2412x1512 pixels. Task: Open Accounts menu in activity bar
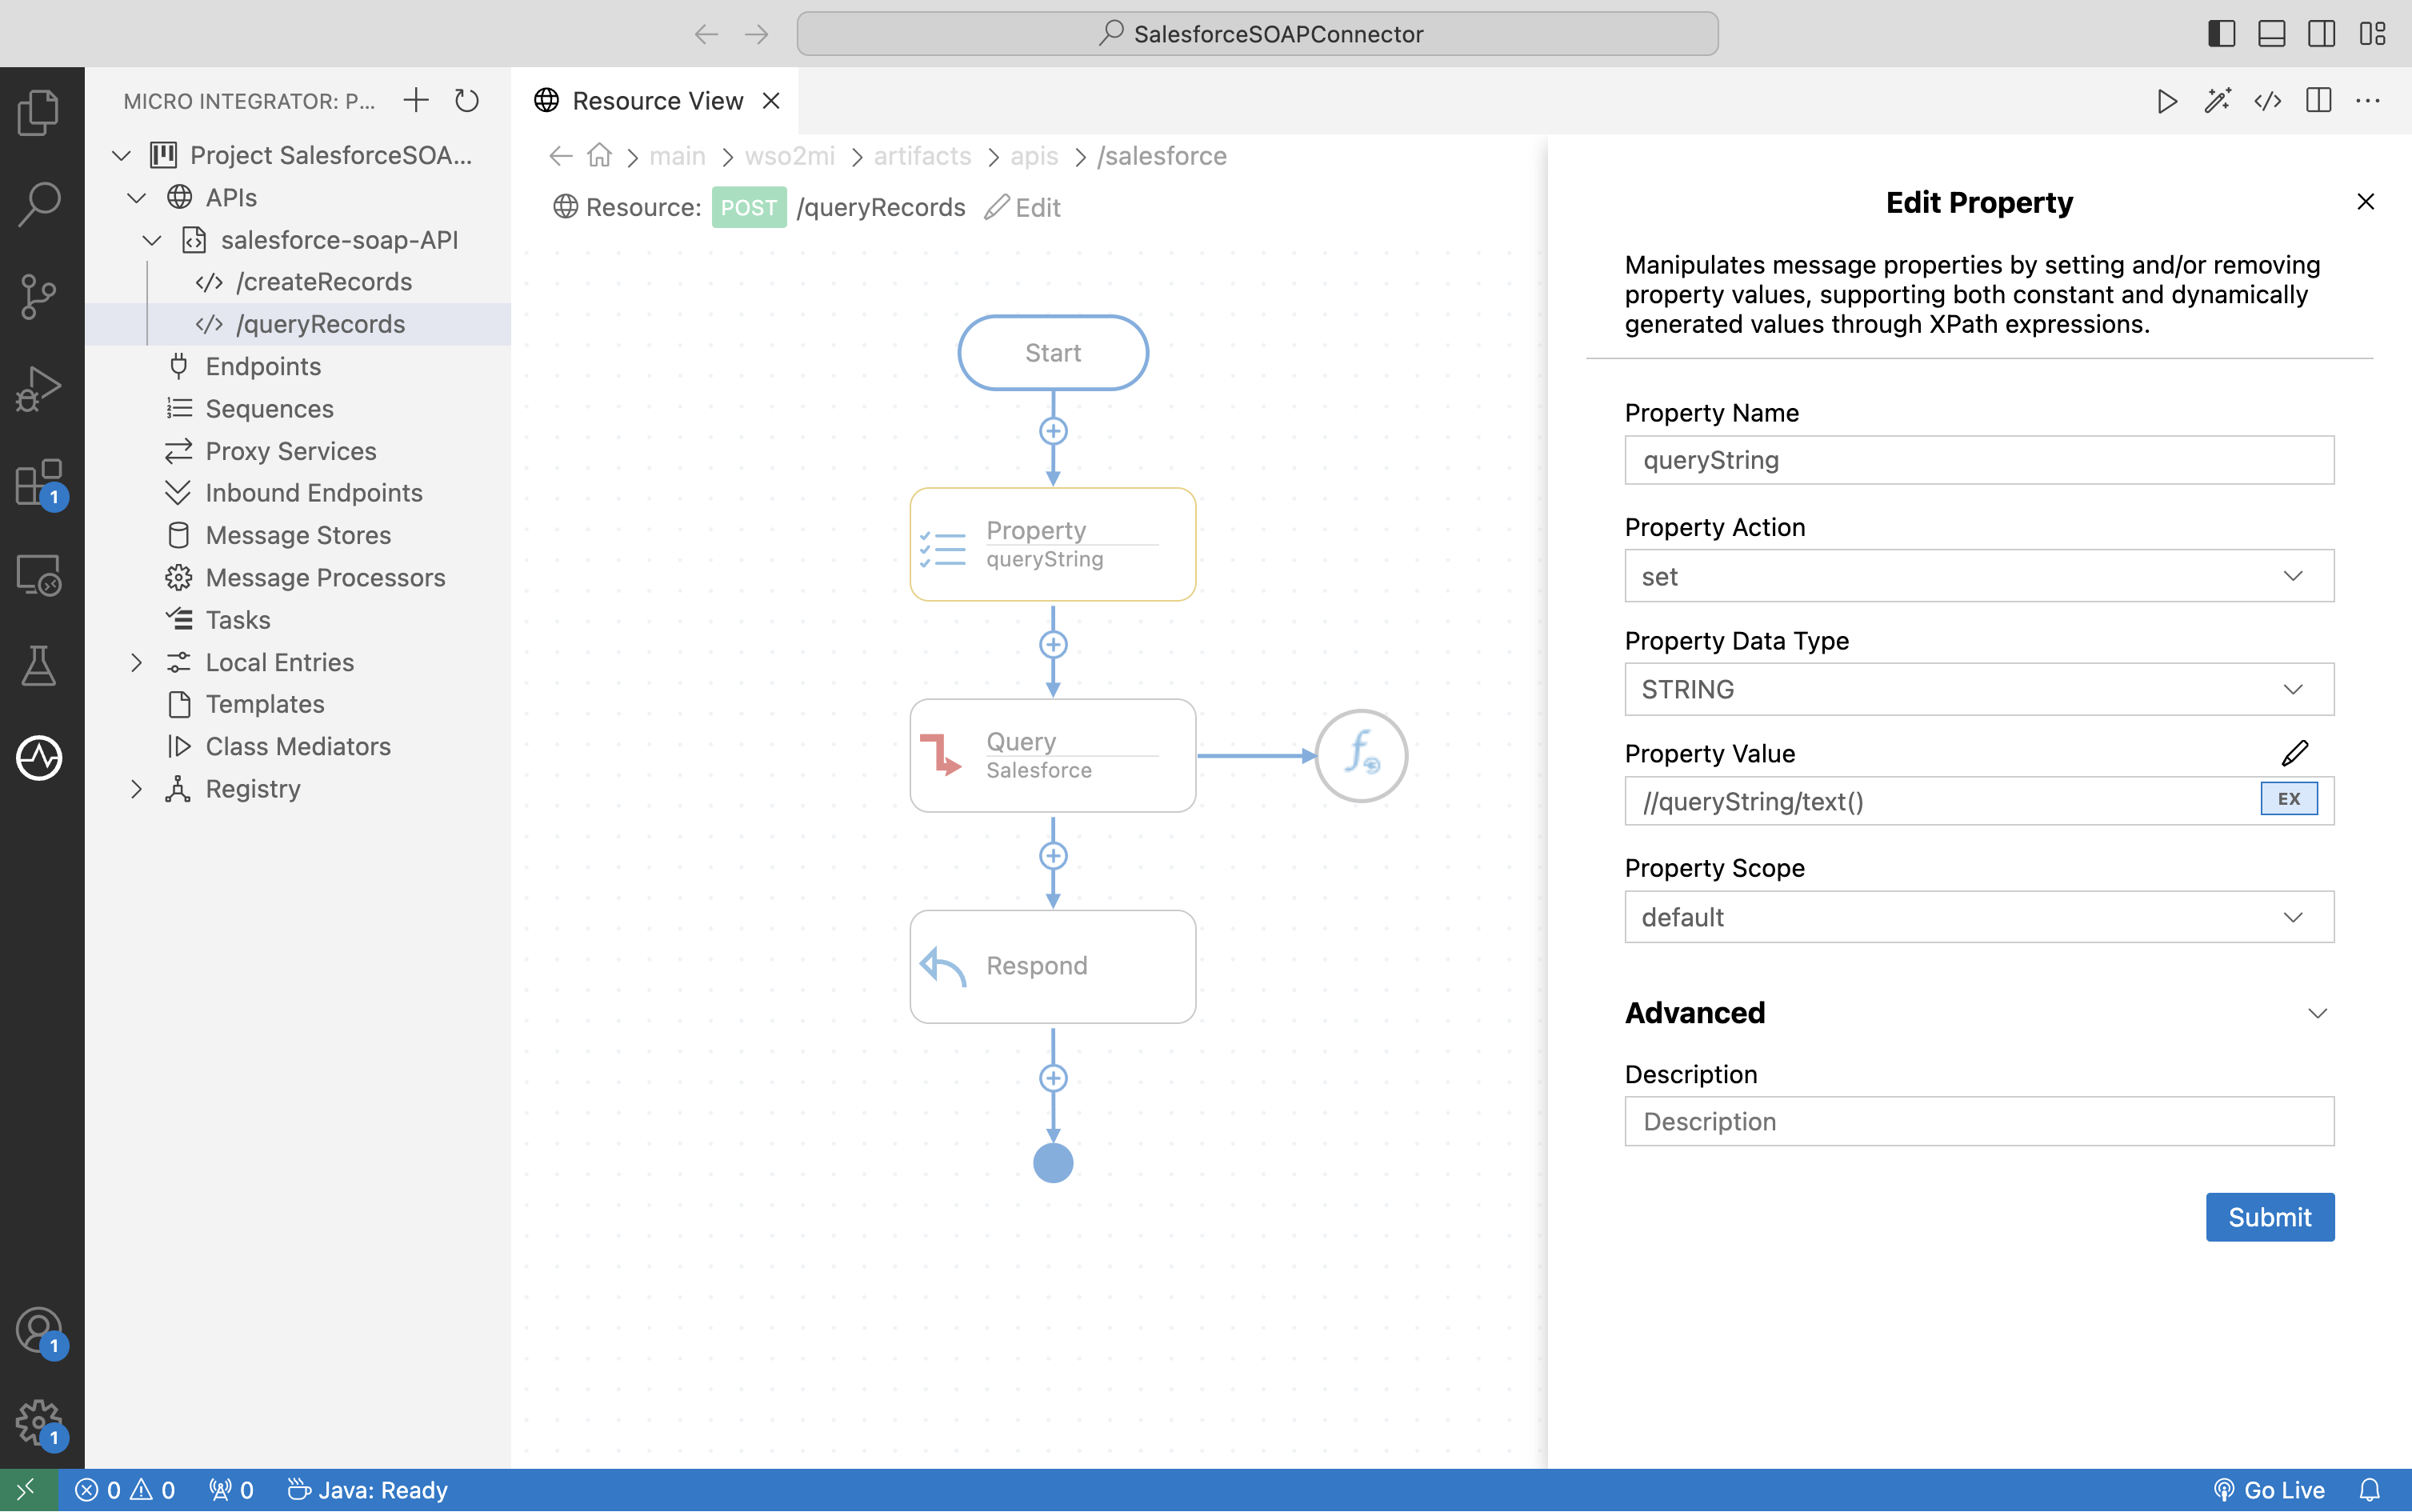click(39, 1332)
